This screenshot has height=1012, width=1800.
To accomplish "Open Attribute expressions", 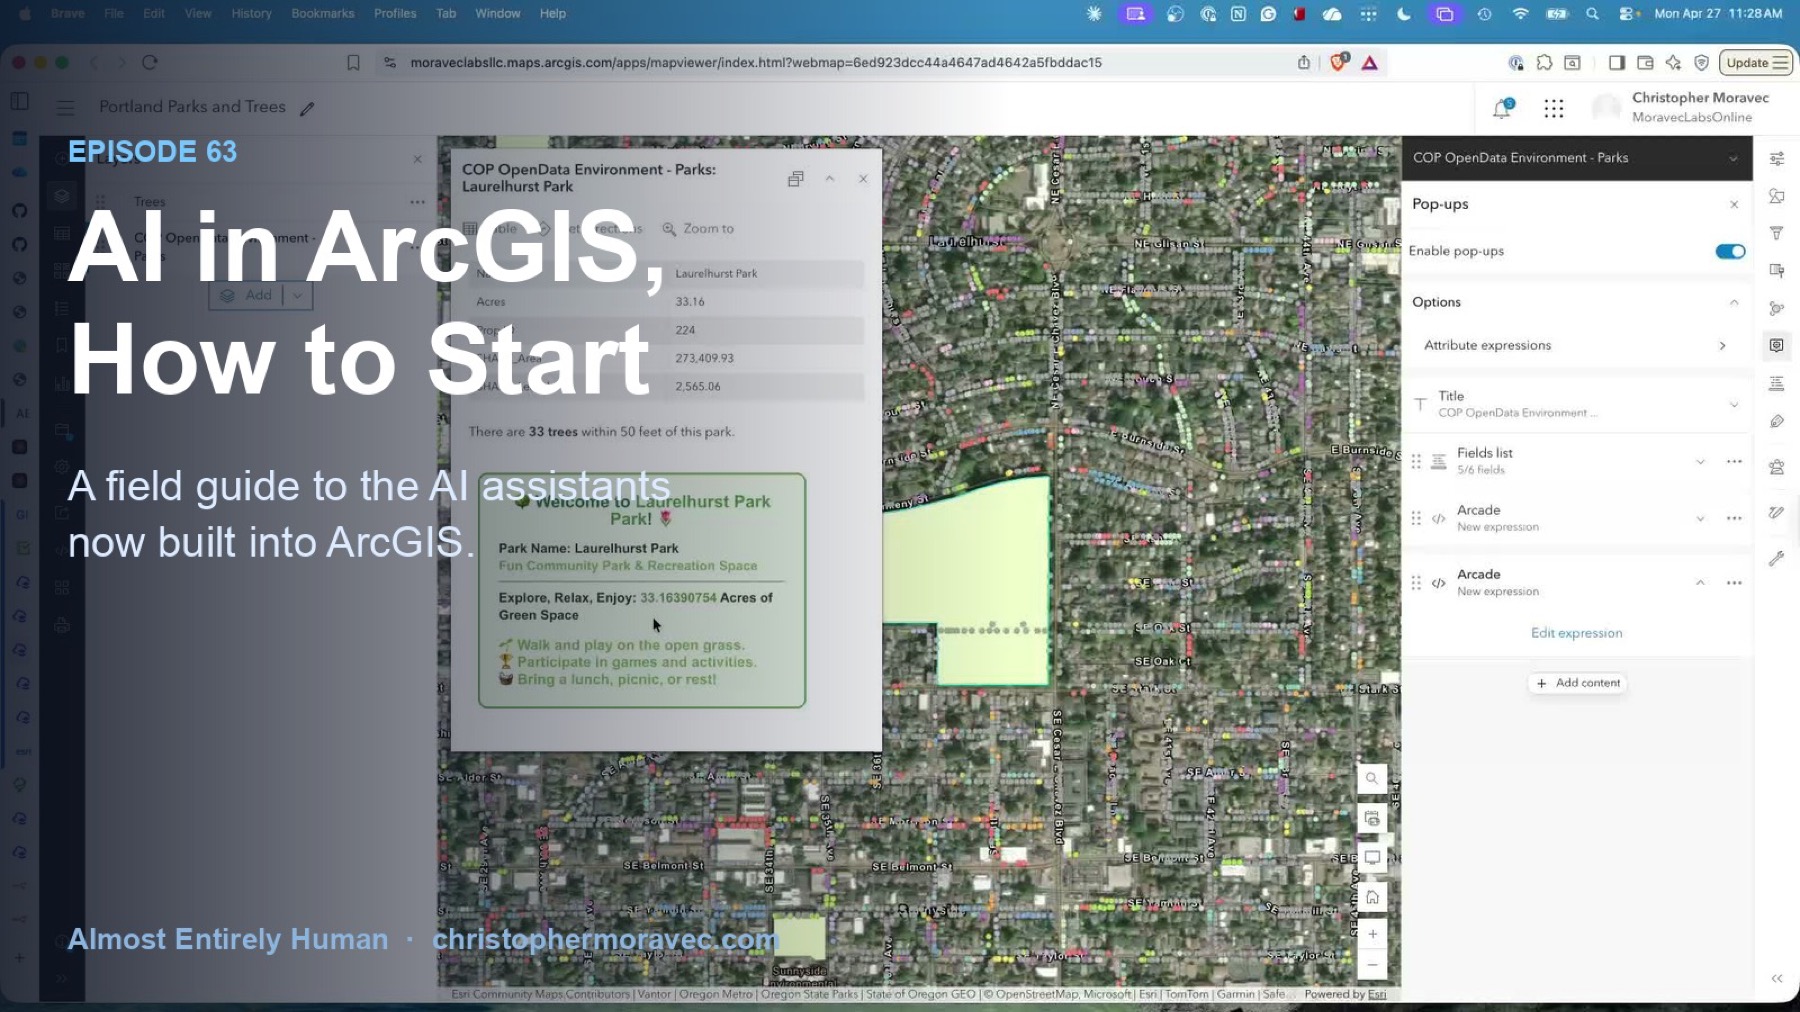I will (1576, 345).
